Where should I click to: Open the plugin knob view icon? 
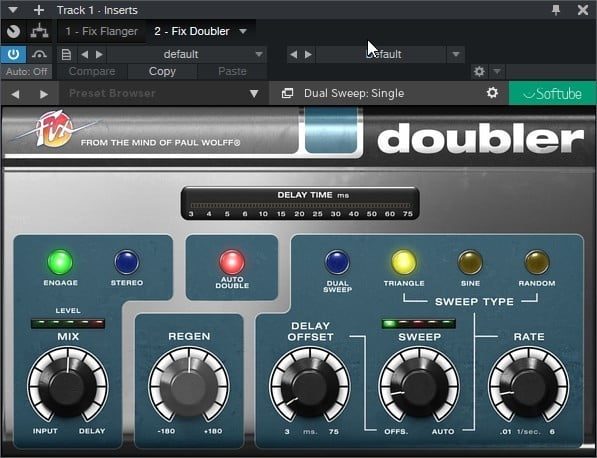(x=14, y=31)
